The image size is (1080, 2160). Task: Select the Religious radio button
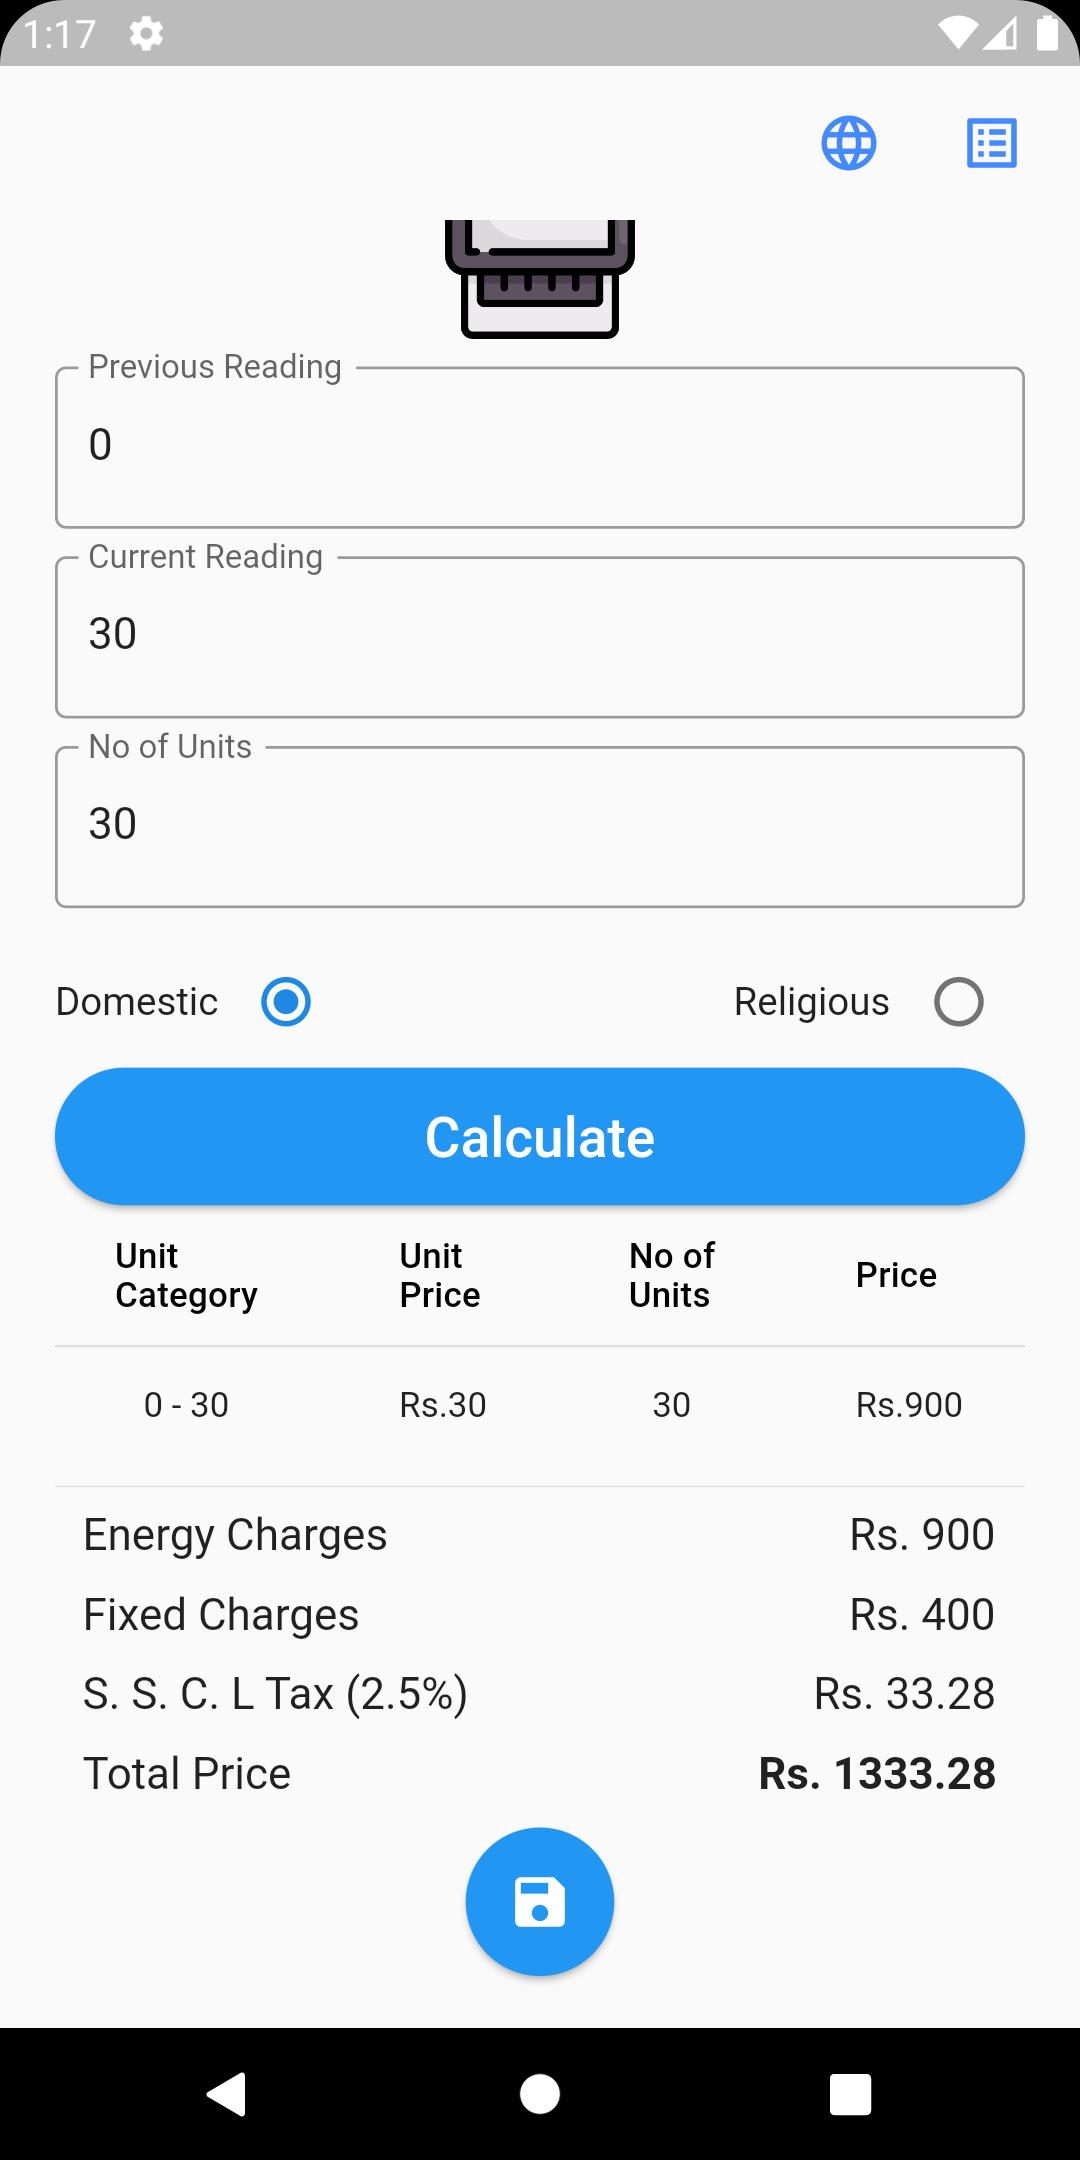pyautogui.click(x=958, y=1002)
